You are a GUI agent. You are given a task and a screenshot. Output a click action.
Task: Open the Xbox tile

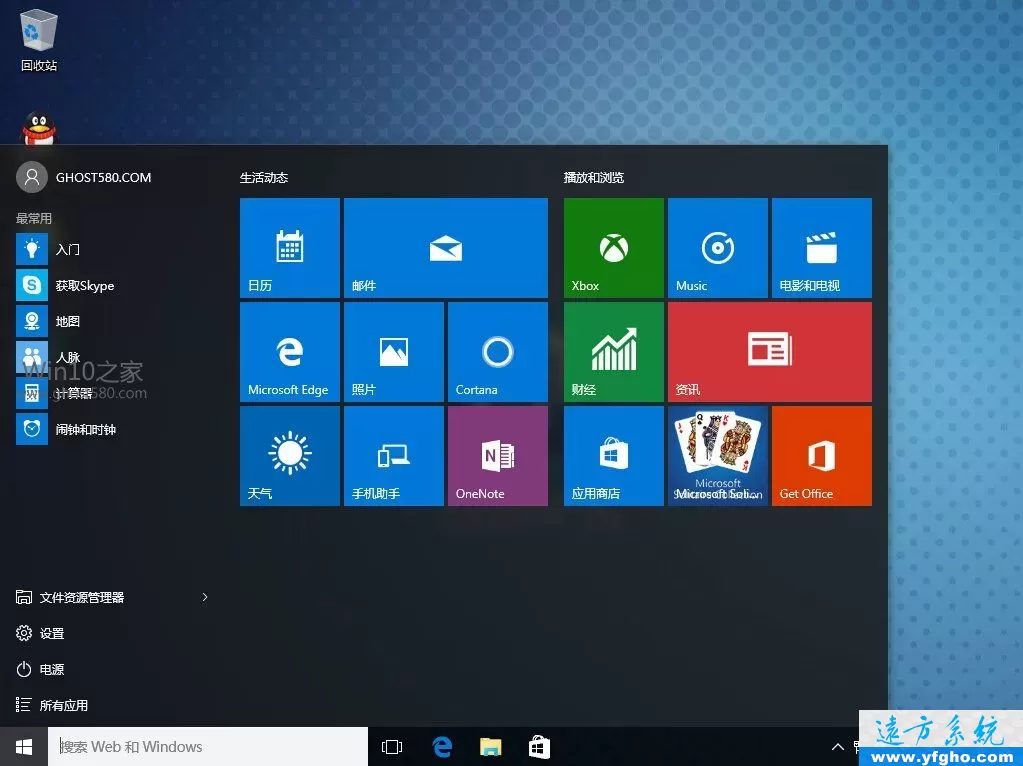click(x=613, y=248)
